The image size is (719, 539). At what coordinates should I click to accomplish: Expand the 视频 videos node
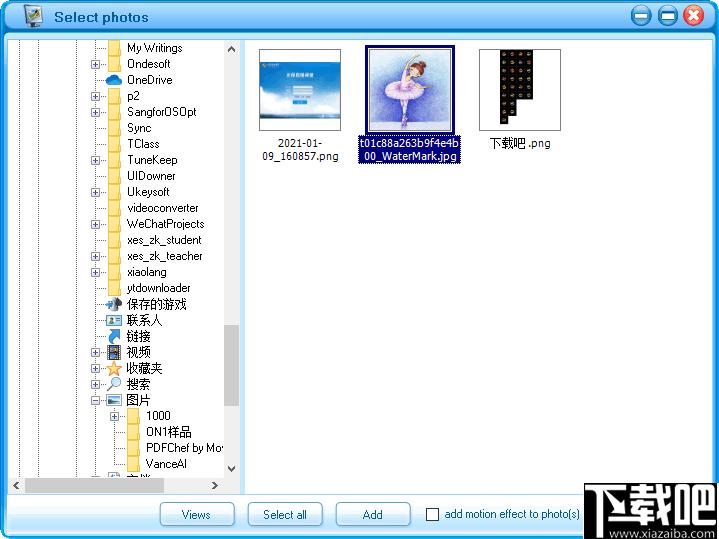(x=95, y=353)
